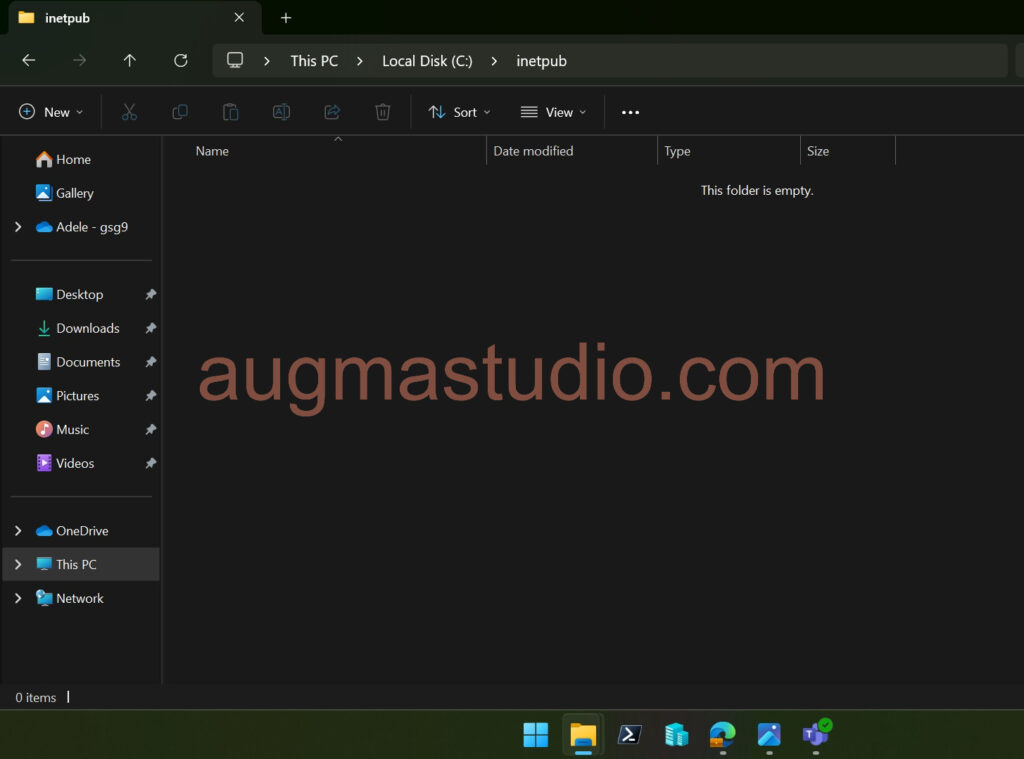Open the Sort options dropdown

click(460, 112)
